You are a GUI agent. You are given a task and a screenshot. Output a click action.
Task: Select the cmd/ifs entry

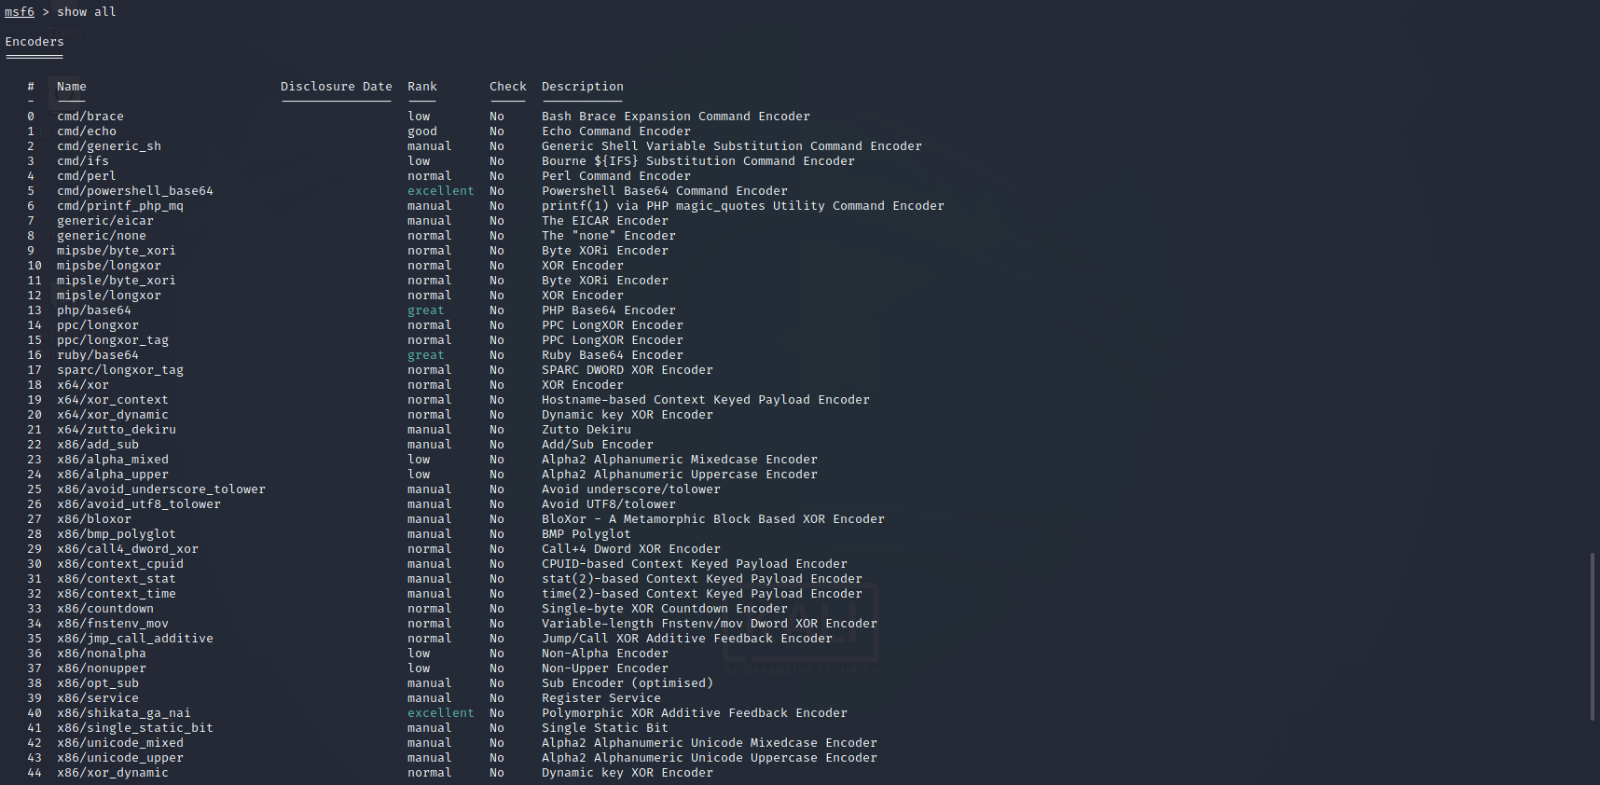(83, 161)
